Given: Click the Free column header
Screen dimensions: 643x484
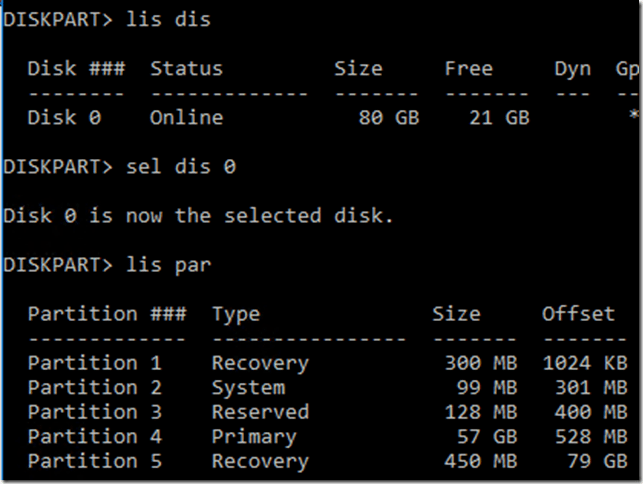Looking at the screenshot, I should point(469,69).
